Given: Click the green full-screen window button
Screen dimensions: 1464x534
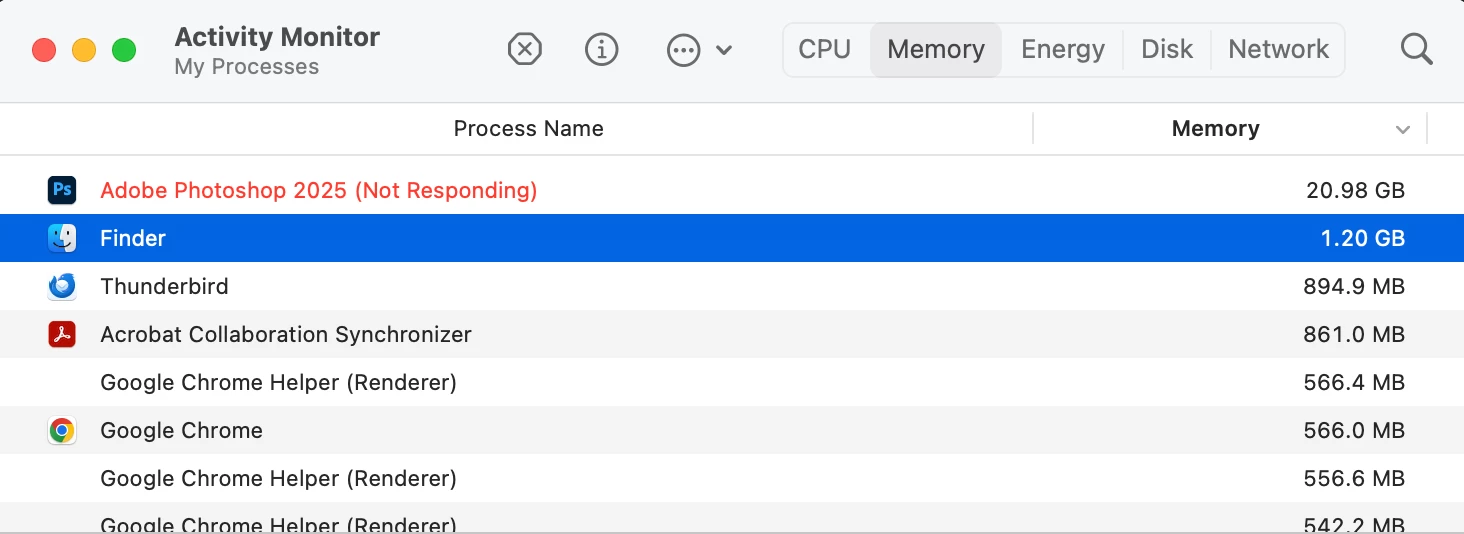Looking at the screenshot, I should click(x=123, y=50).
